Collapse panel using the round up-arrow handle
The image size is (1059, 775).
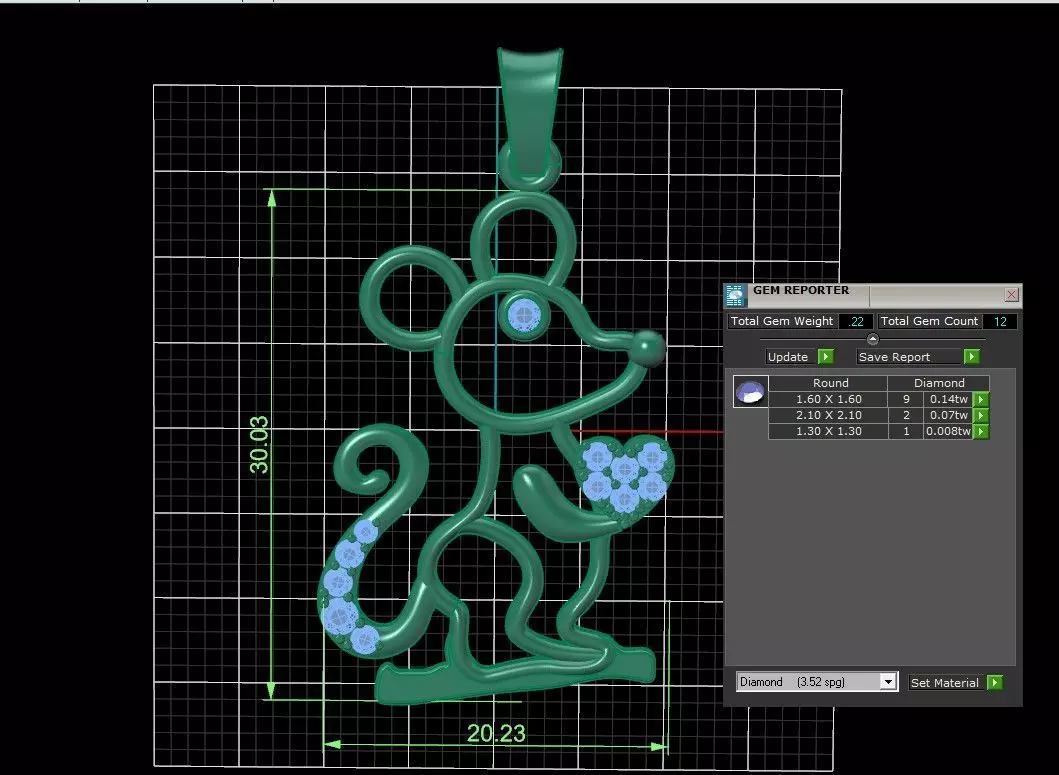[x=873, y=339]
